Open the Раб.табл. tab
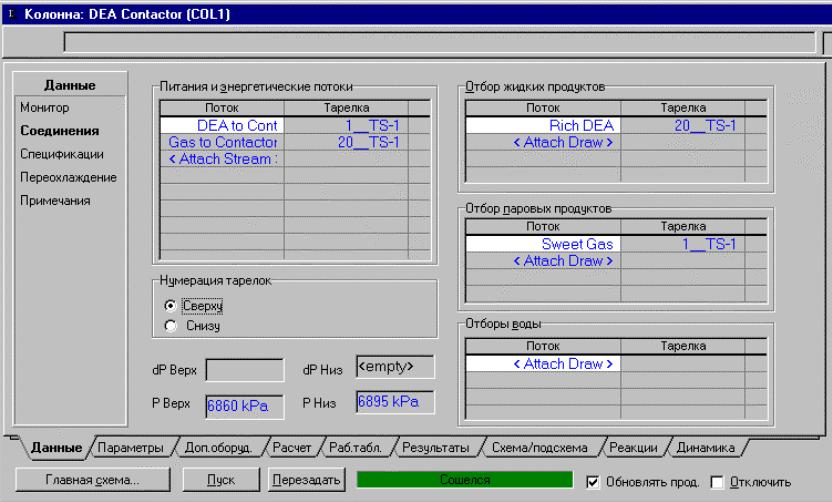 pyautogui.click(x=356, y=448)
